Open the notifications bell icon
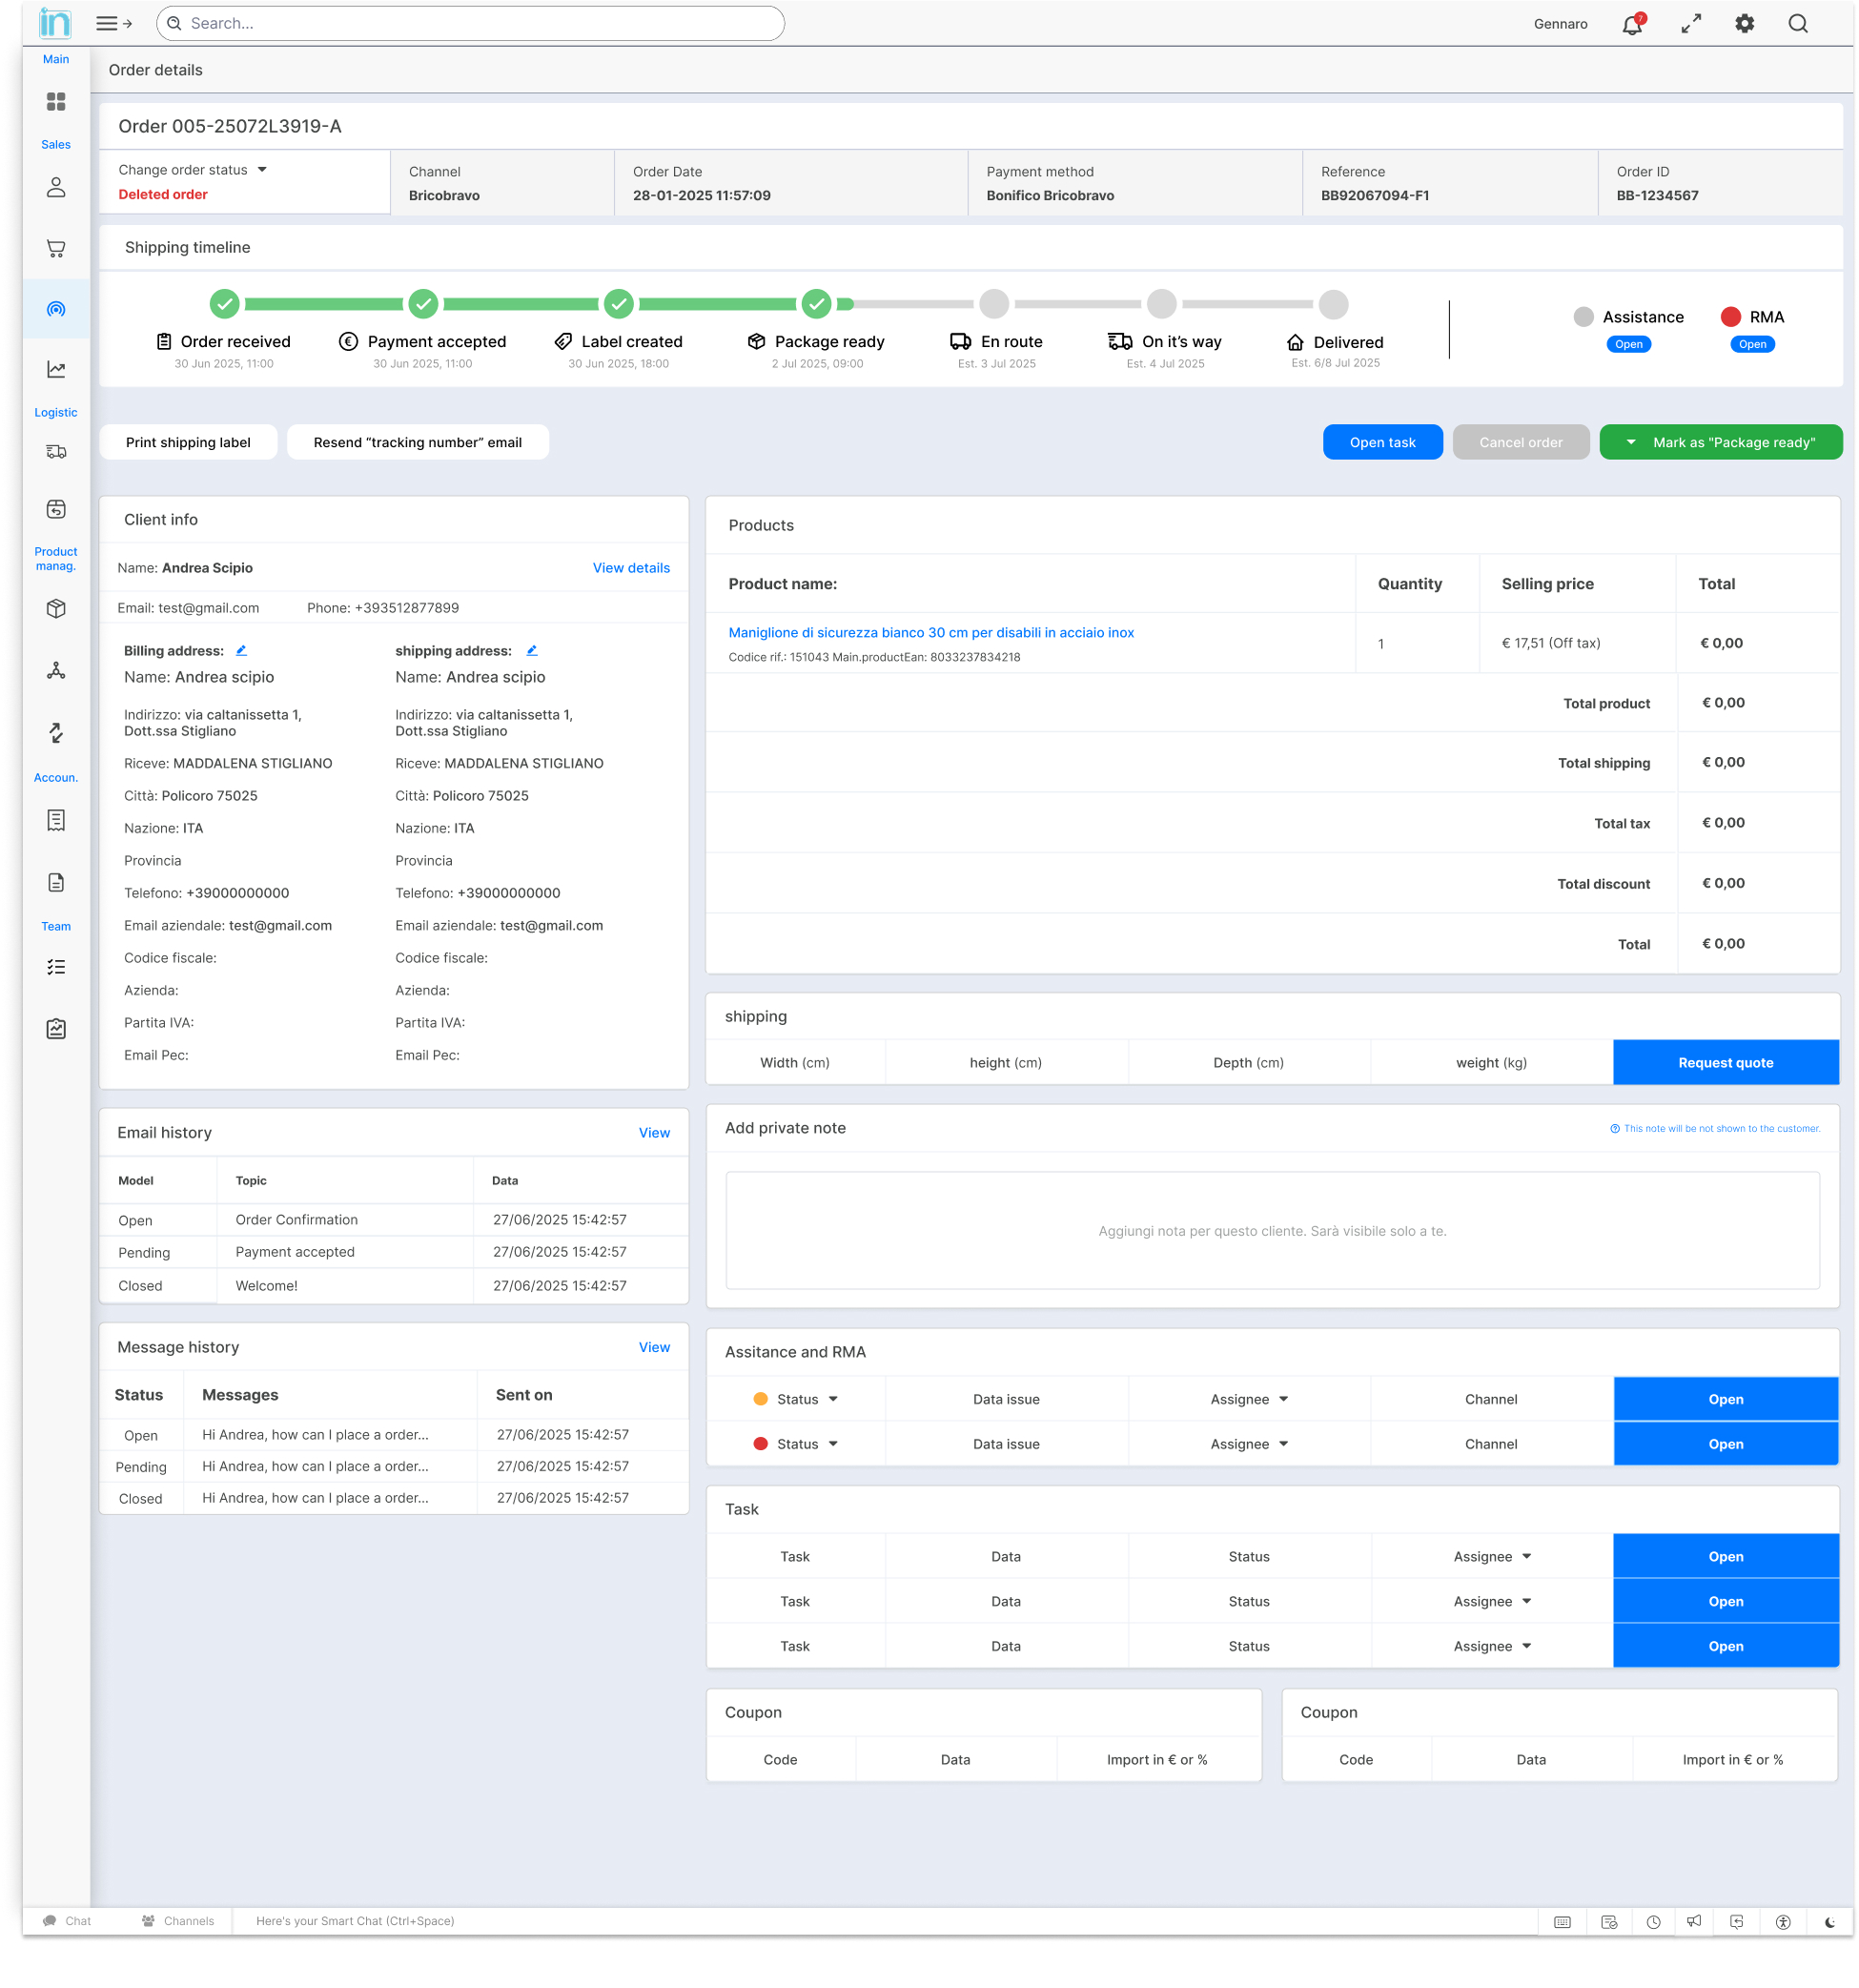 point(1630,24)
